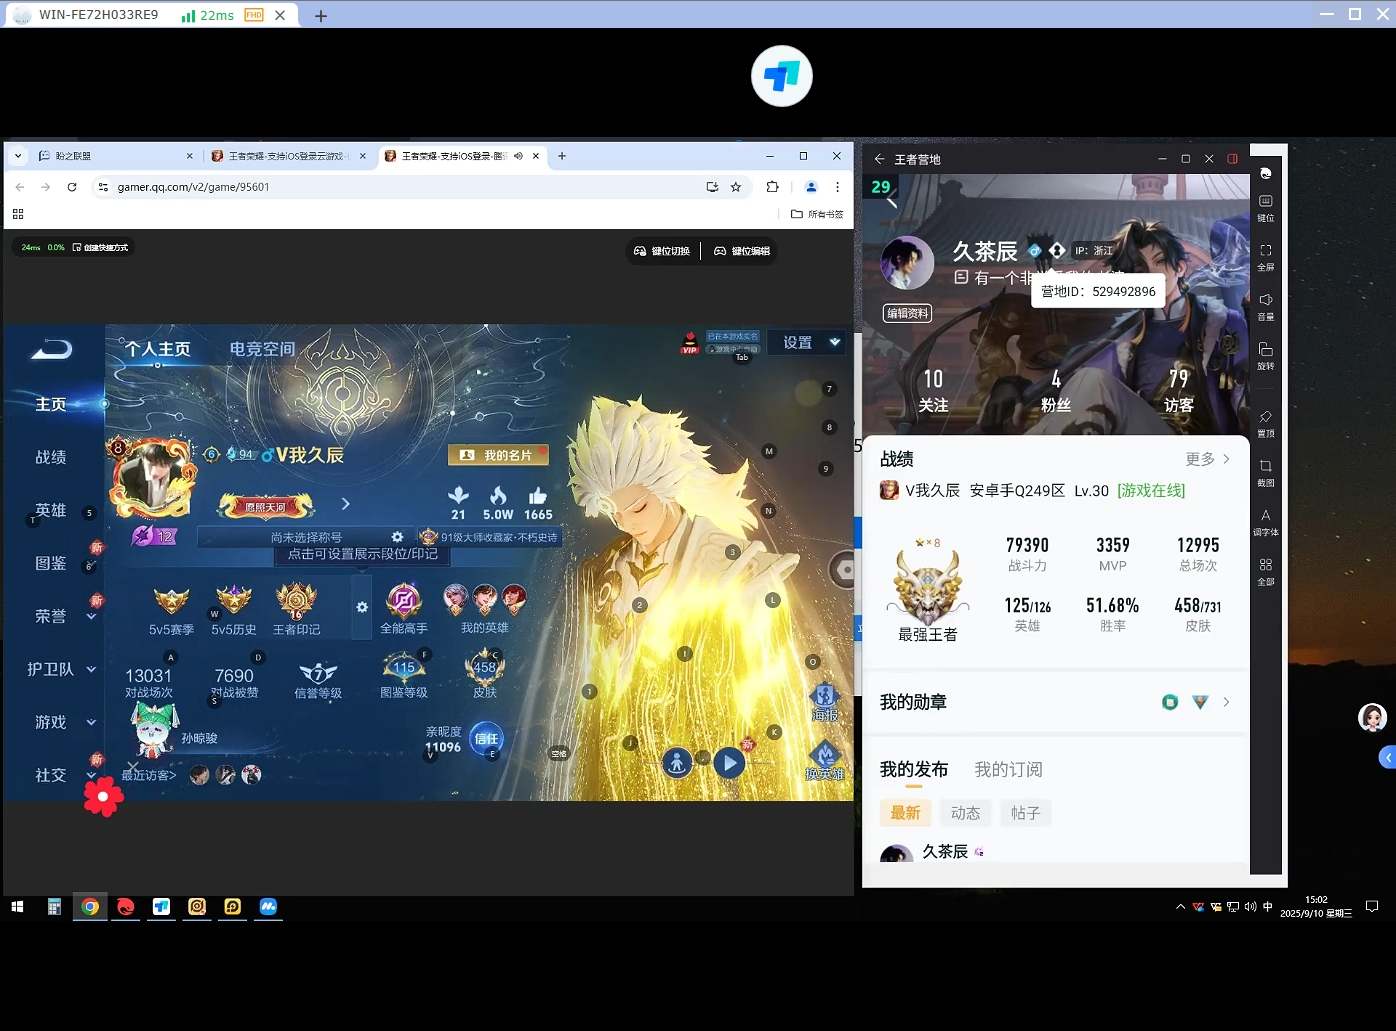Click Chrome bookmark star icon

(x=736, y=187)
